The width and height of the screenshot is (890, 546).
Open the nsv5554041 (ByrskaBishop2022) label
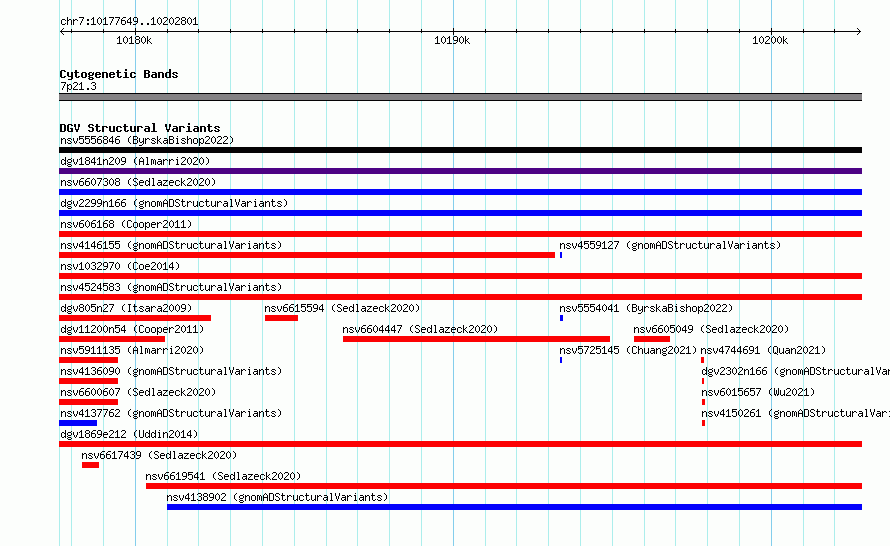(x=646, y=308)
